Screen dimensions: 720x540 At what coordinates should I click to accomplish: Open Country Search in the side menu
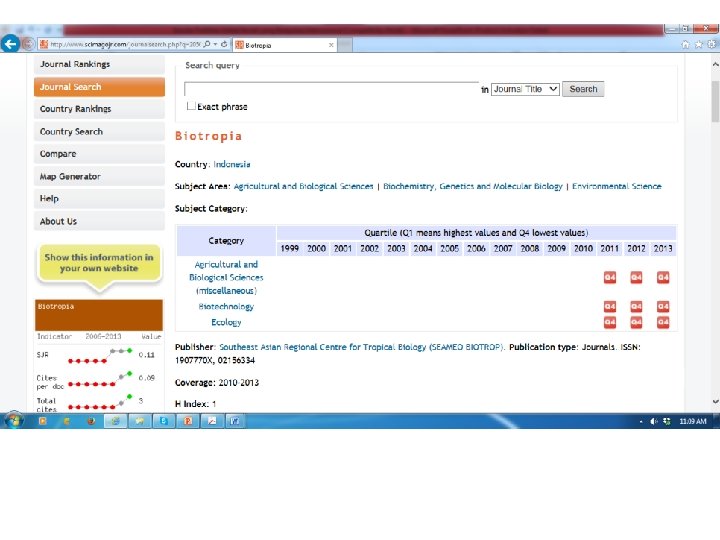tap(99, 131)
